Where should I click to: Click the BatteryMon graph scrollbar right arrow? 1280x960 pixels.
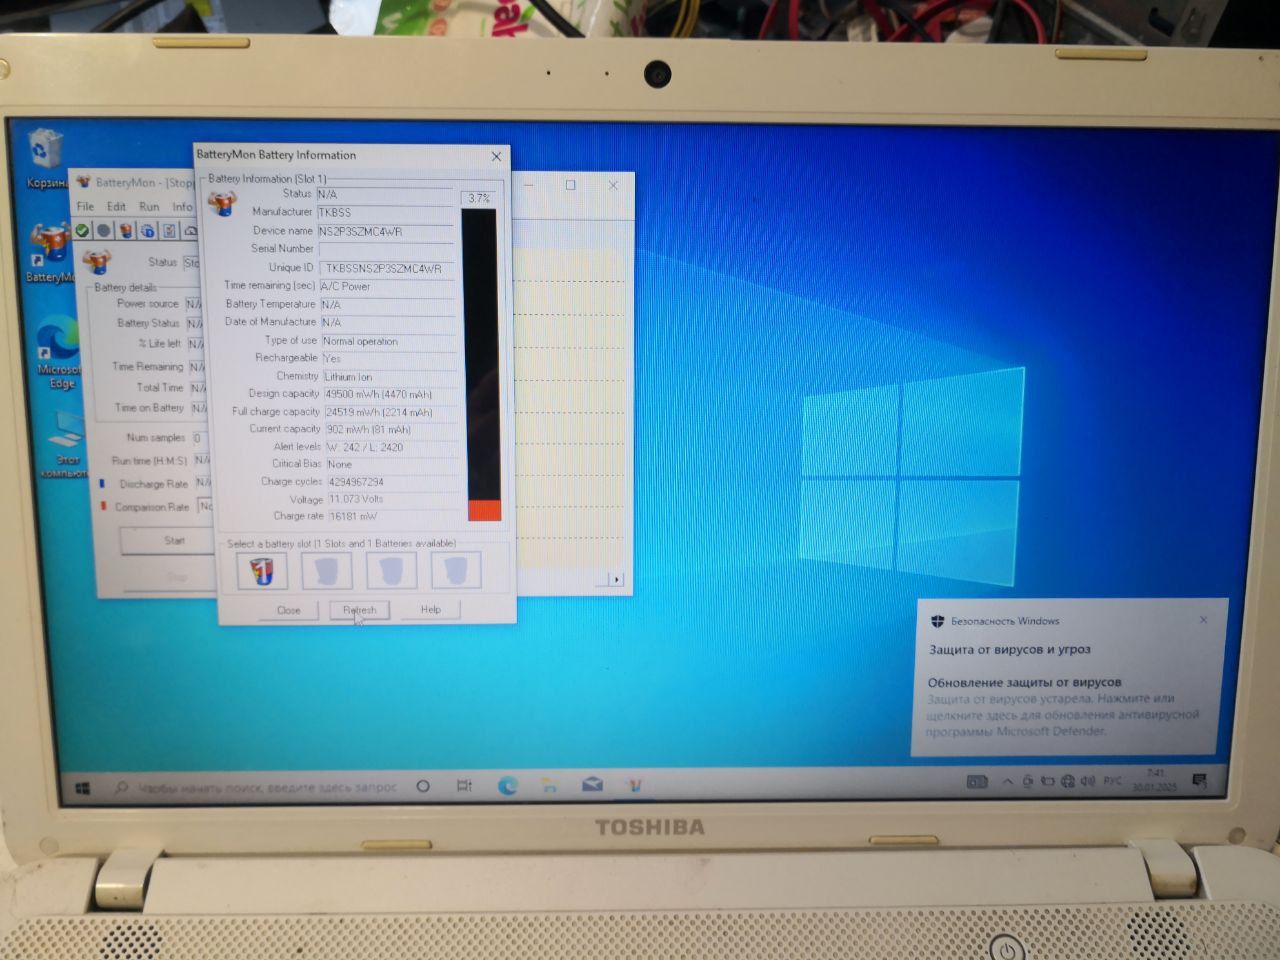(x=616, y=579)
